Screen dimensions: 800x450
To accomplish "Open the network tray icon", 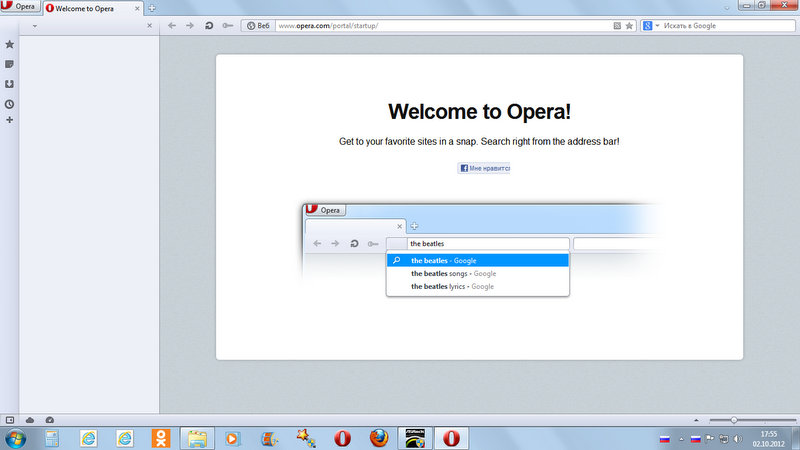I will pos(724,439).
